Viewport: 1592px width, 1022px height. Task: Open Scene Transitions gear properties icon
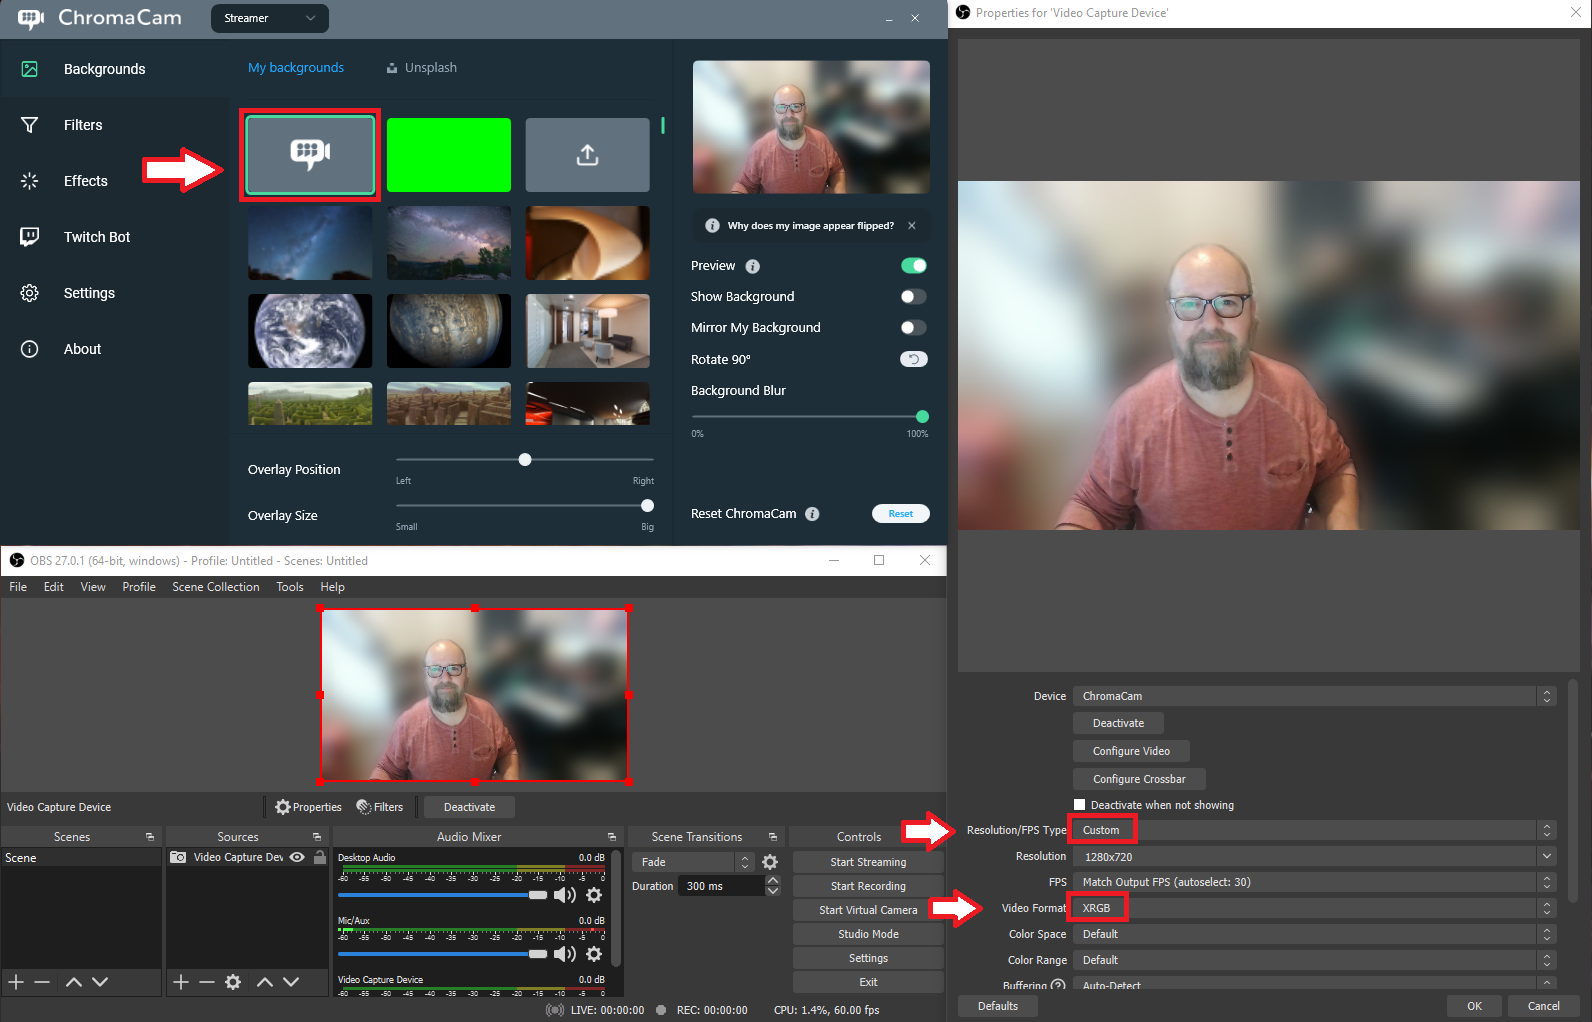[770, 862]
